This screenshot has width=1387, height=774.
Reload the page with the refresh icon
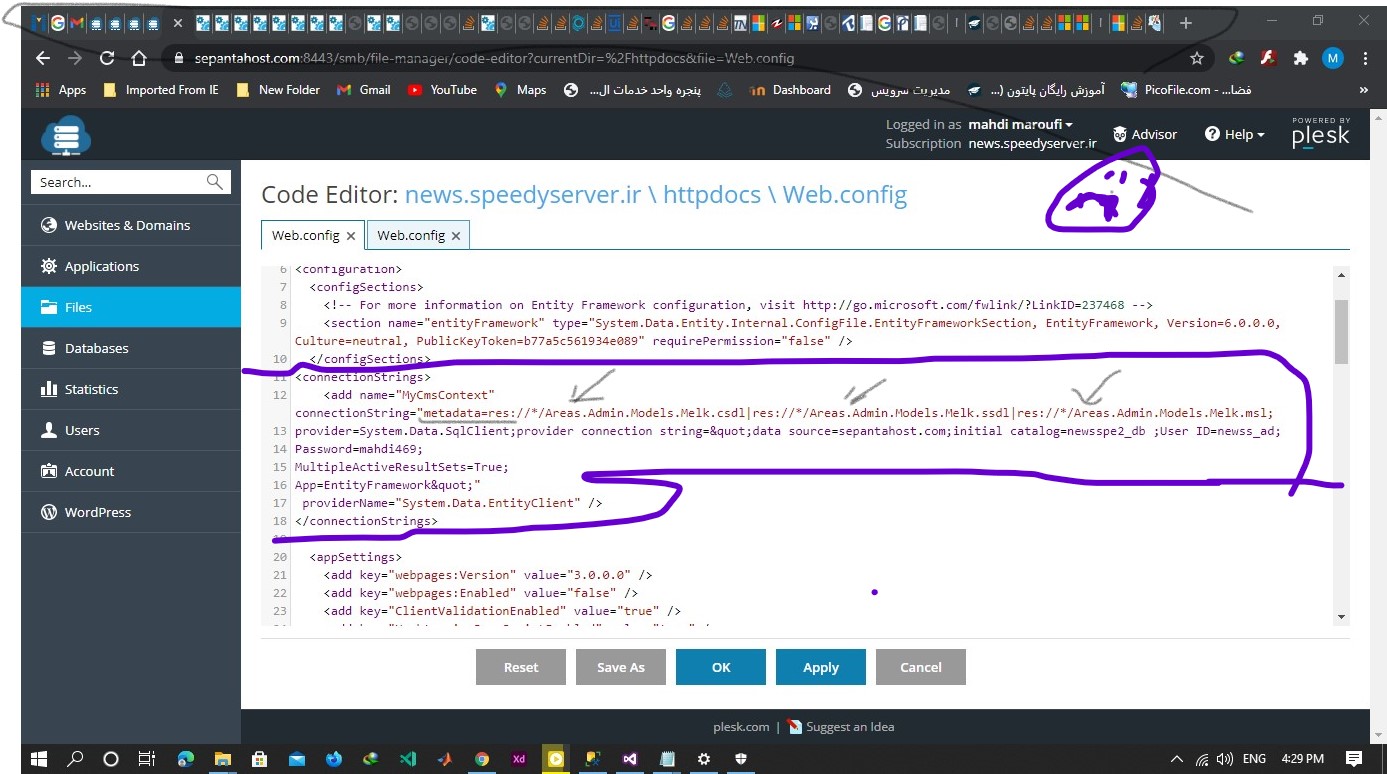(107, 58)
